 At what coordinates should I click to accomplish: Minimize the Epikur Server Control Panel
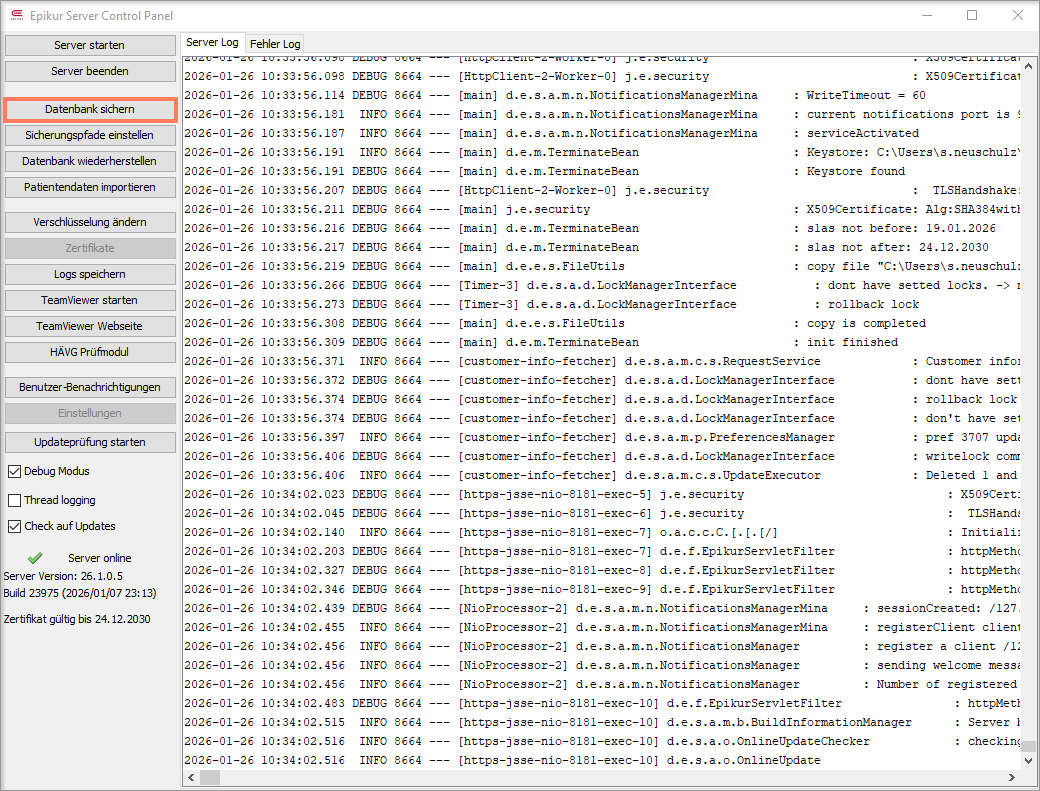927,15
